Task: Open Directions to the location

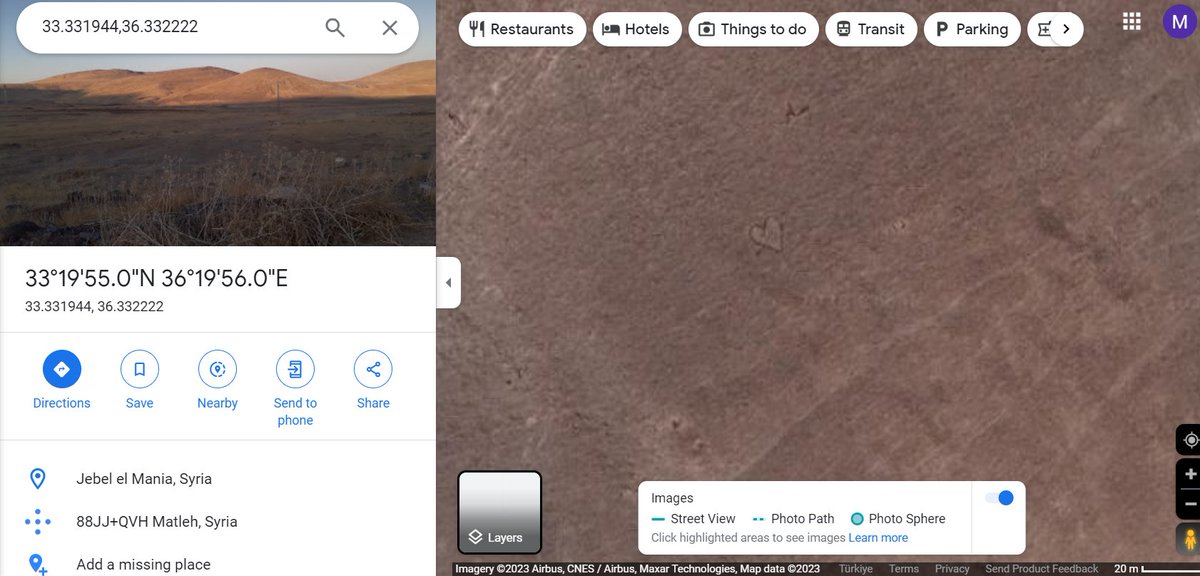Action: point(62,380)
